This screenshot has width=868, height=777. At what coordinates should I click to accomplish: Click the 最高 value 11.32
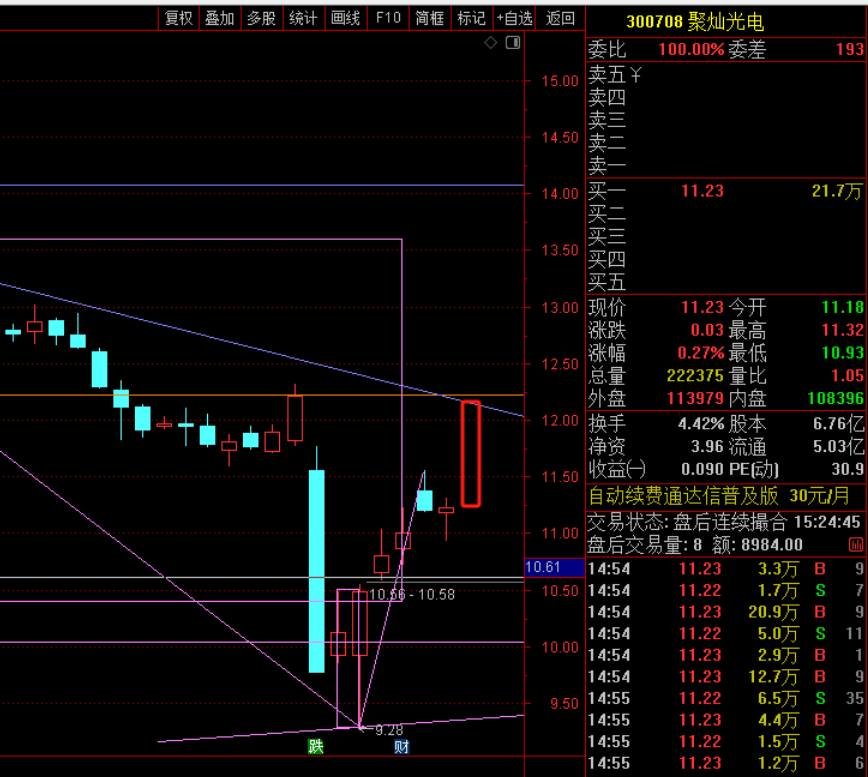coord(843,330)
